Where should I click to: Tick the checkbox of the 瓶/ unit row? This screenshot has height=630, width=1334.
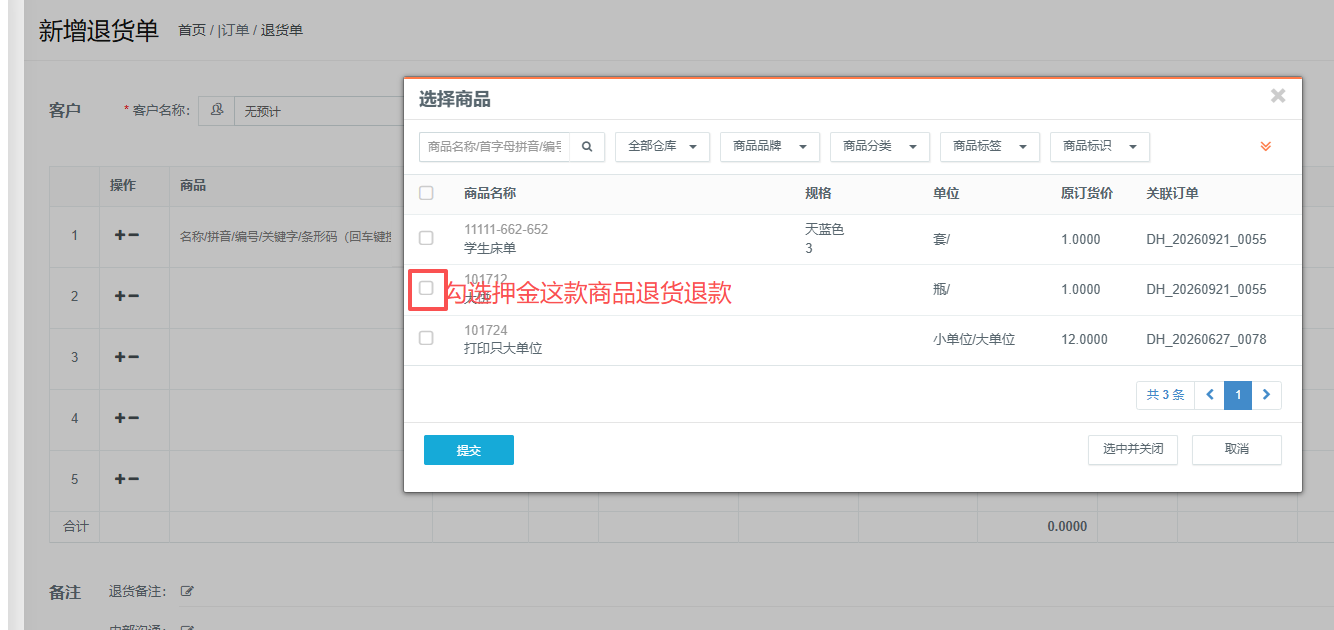point(426,288)
